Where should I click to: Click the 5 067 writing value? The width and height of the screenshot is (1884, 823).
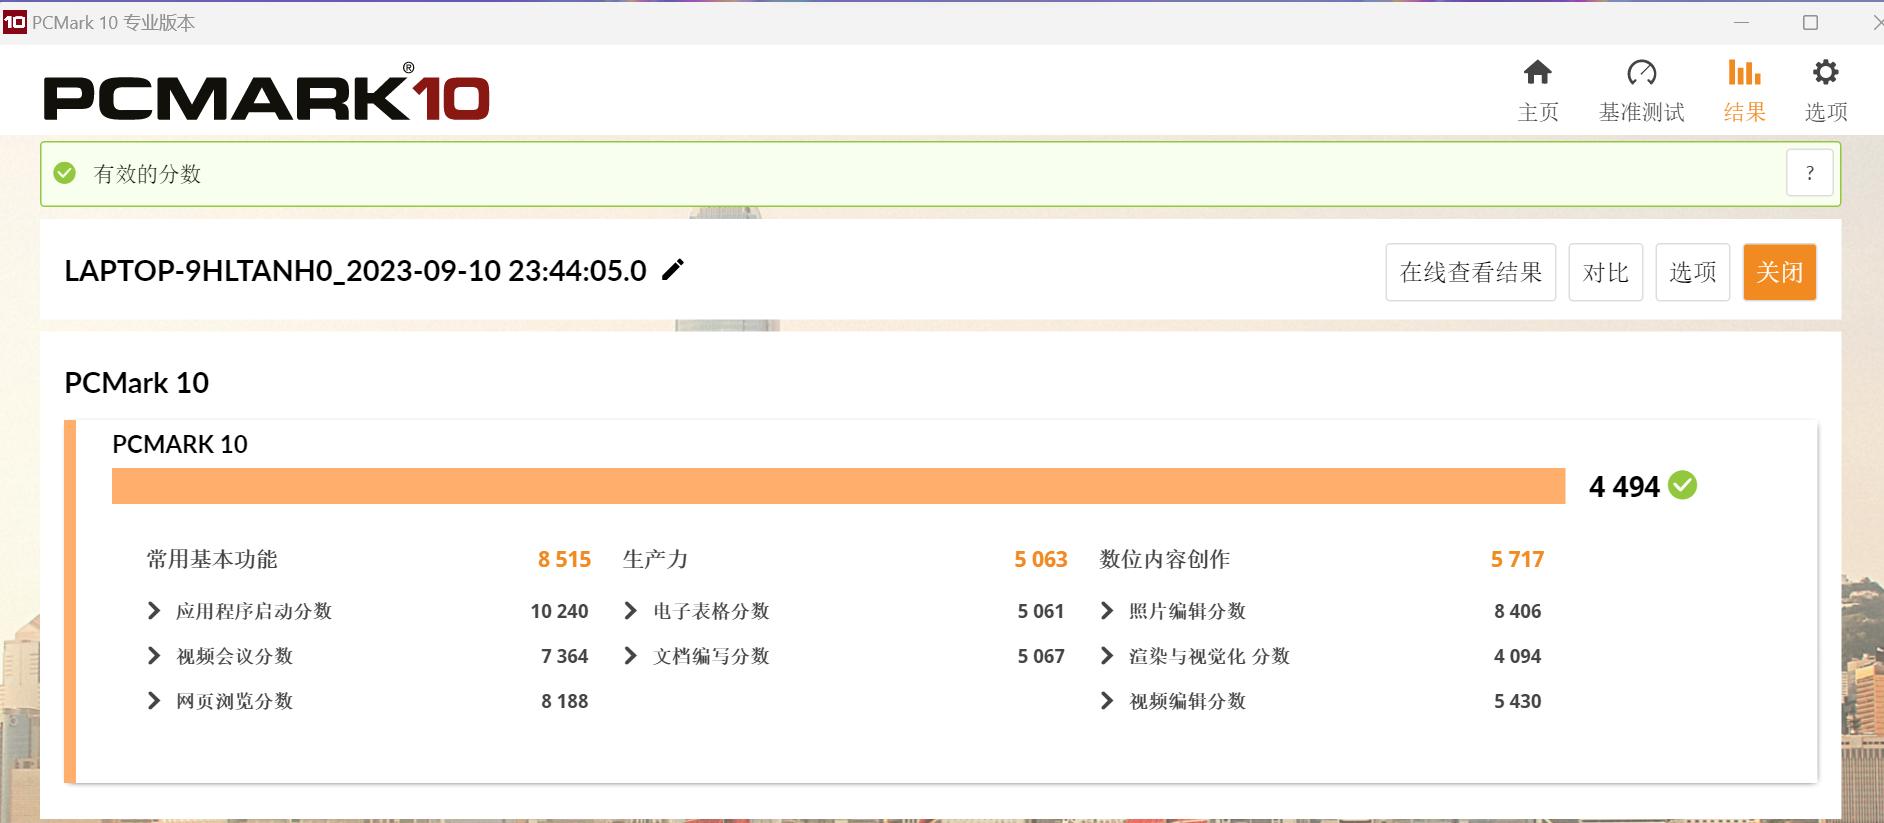point(1041,656)
